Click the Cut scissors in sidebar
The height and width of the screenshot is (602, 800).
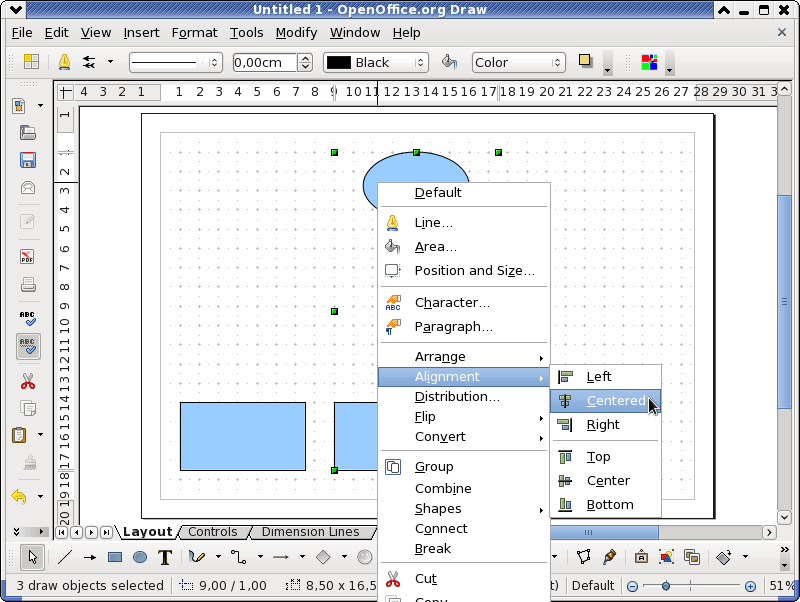(28, 381)
